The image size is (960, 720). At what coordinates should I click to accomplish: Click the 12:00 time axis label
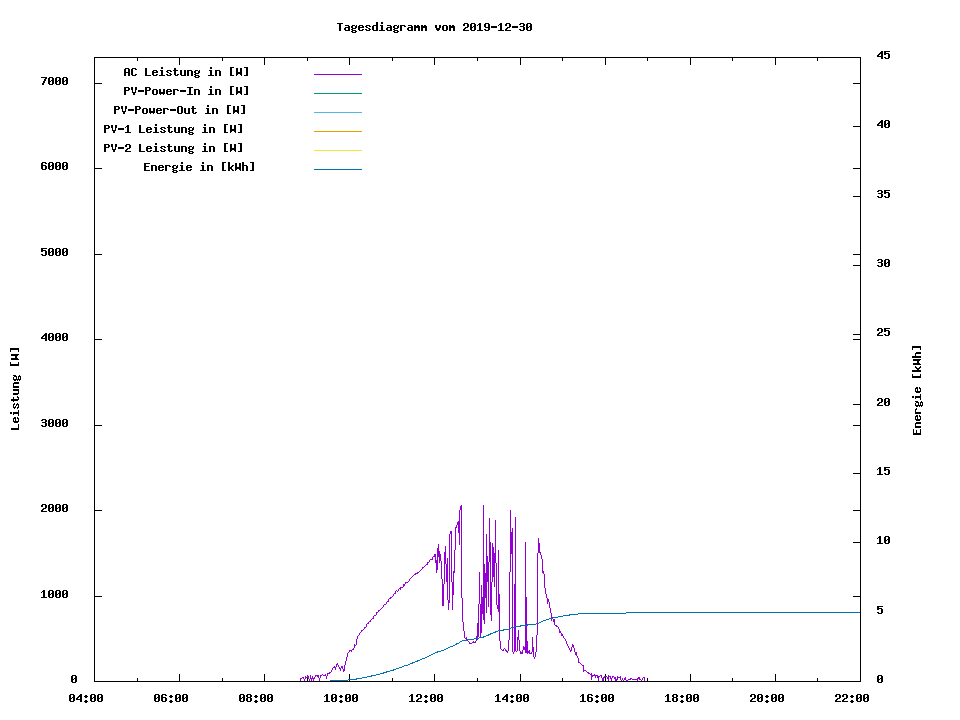click(x=427, y=698)
